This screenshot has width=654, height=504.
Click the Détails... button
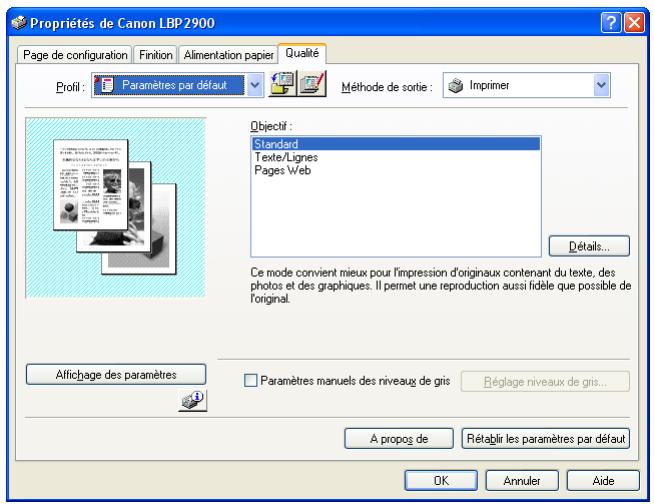pyautogui.click(x=589, y=246)
